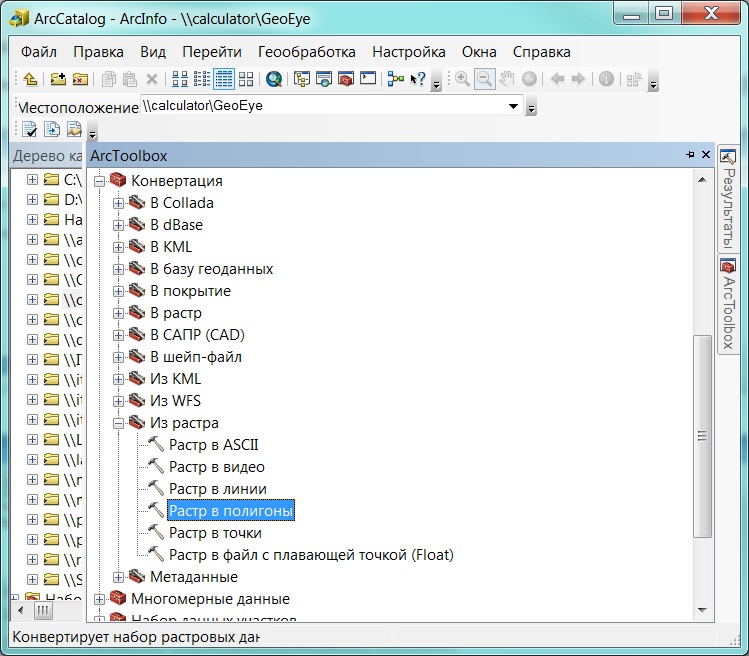Click the Export Metadata icon
The height and width of the screenshot is (656, 749).
[x=52, y=129]
